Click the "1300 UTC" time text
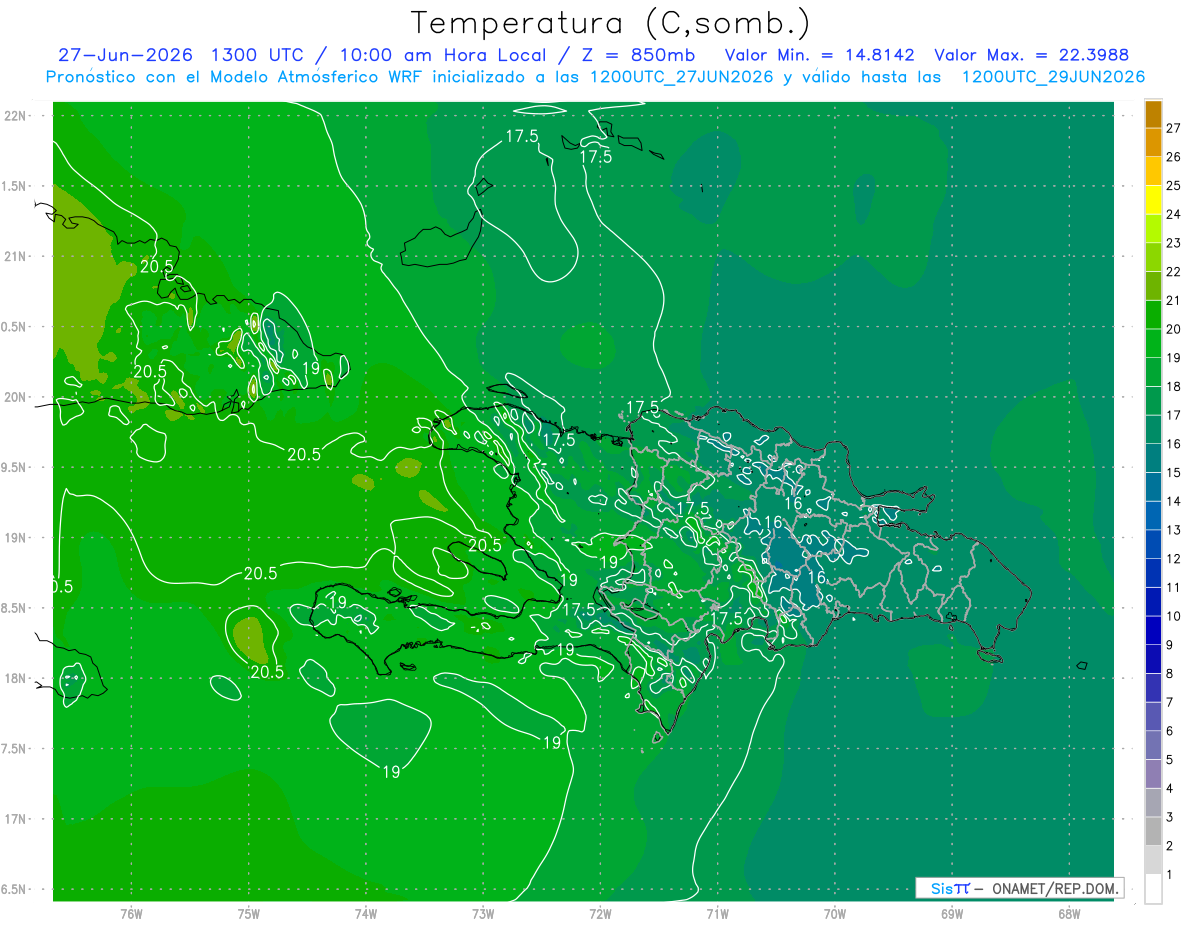Image resolution: width=1200 pixels, height=927 pixels. pyautogui.click(x=261, y=55)
